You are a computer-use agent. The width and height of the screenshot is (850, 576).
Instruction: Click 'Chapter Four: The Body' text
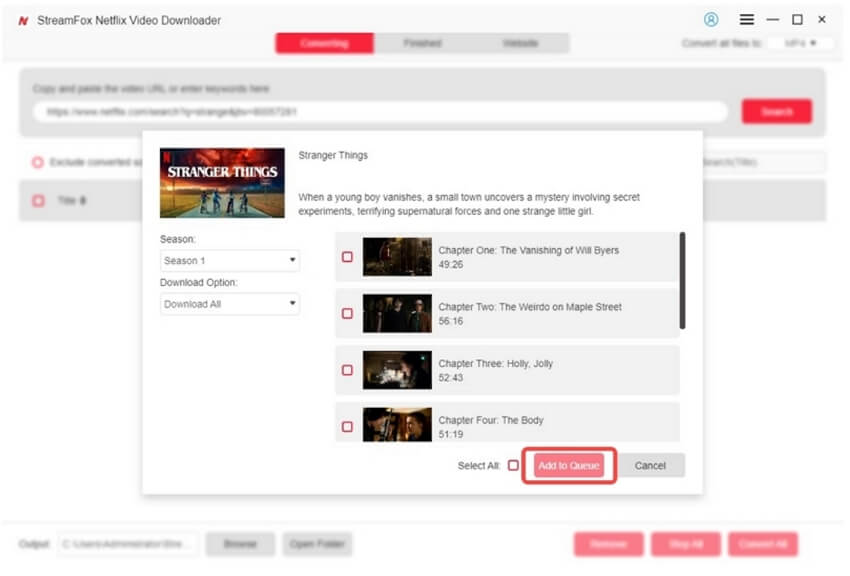491,420
